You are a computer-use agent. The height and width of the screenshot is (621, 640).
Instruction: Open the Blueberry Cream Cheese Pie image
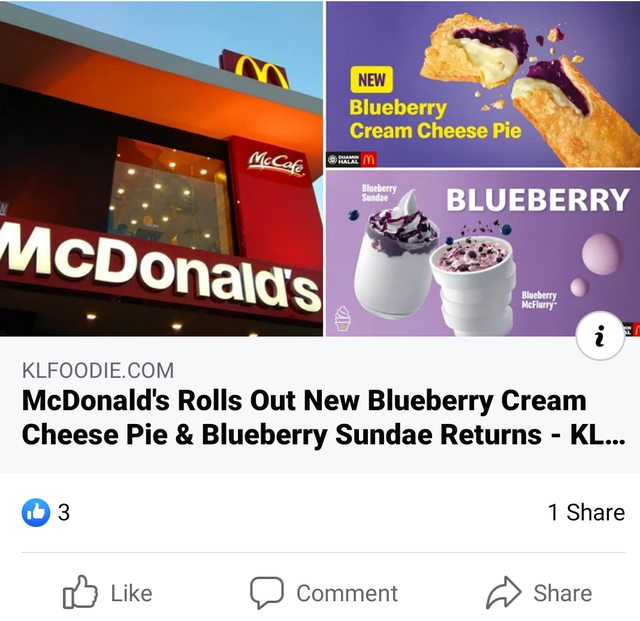point(483,84)
